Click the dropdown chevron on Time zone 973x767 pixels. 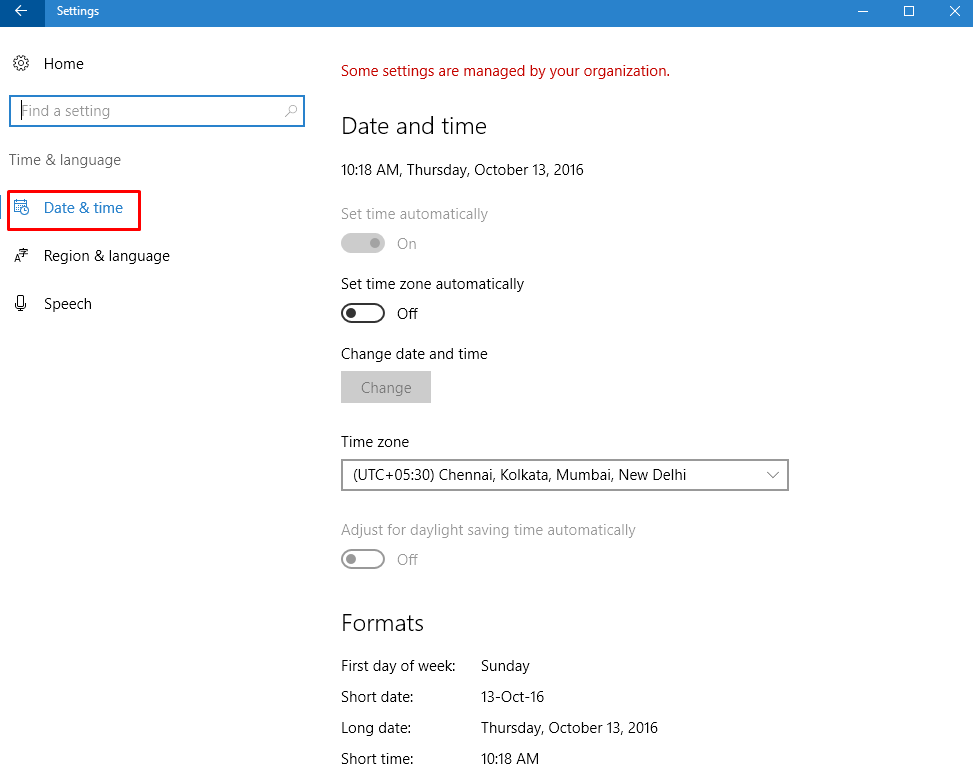(x=772, y=475)
